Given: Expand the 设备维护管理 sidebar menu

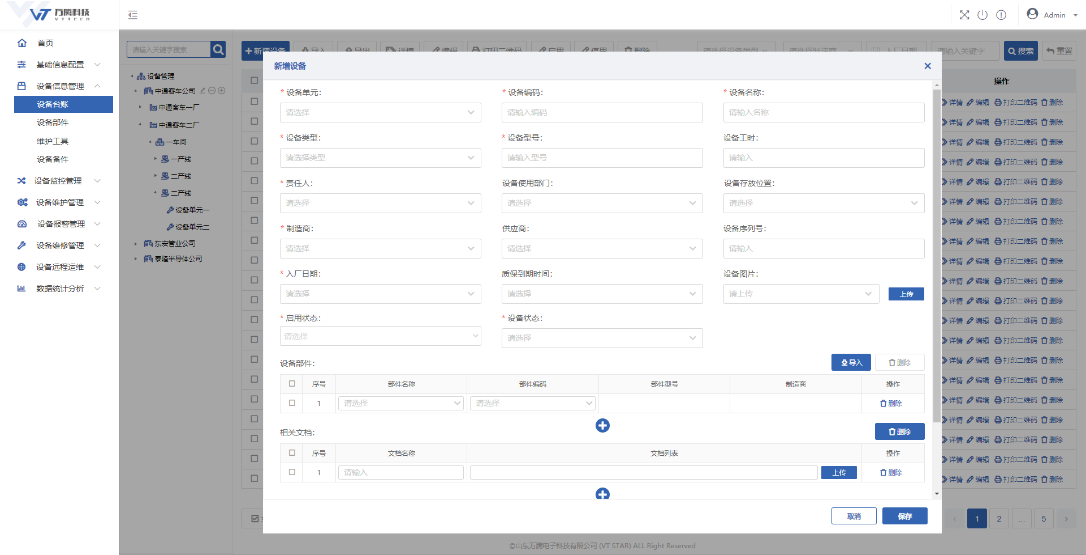Looking at the screenshot, I should coord(66,202).
